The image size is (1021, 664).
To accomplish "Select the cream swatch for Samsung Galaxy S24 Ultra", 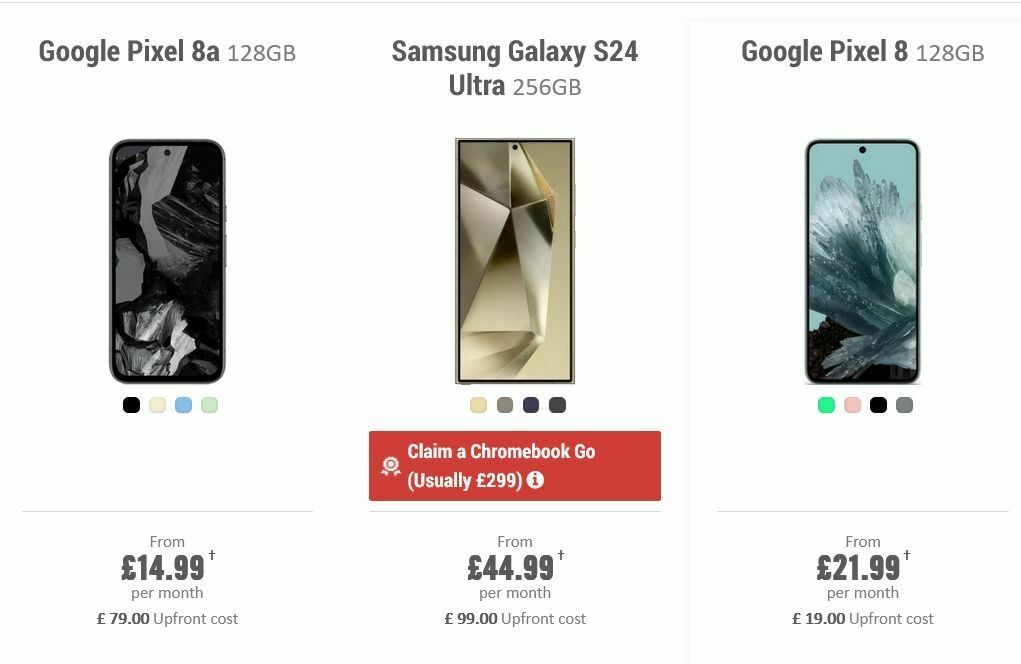I will [x=477, y=405].
